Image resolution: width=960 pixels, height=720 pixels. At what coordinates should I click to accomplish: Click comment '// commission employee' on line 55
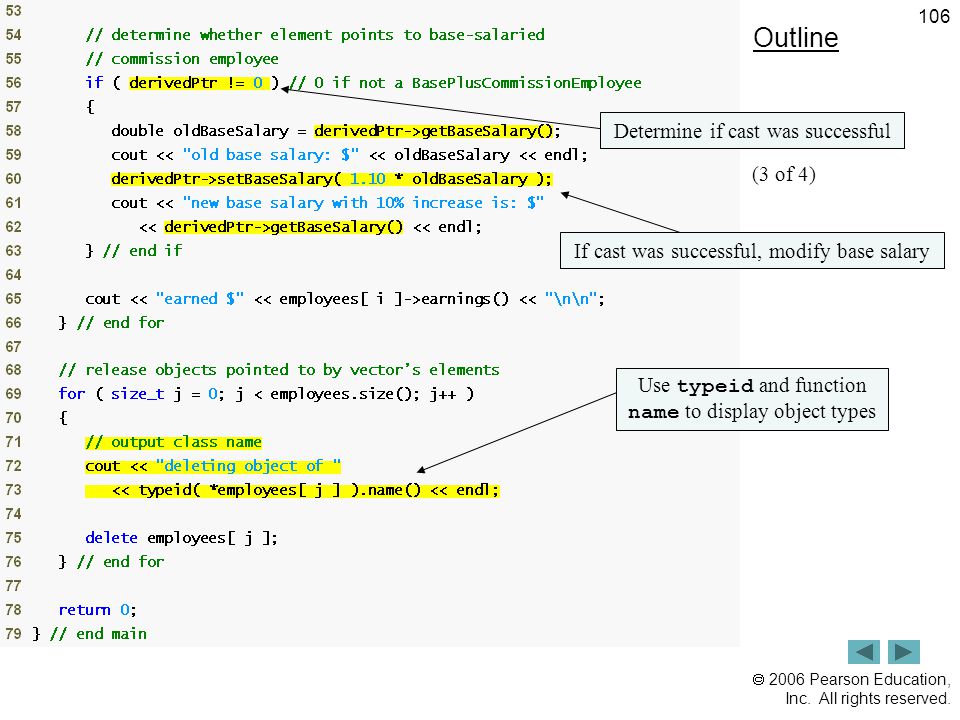[x=182, y=59]
